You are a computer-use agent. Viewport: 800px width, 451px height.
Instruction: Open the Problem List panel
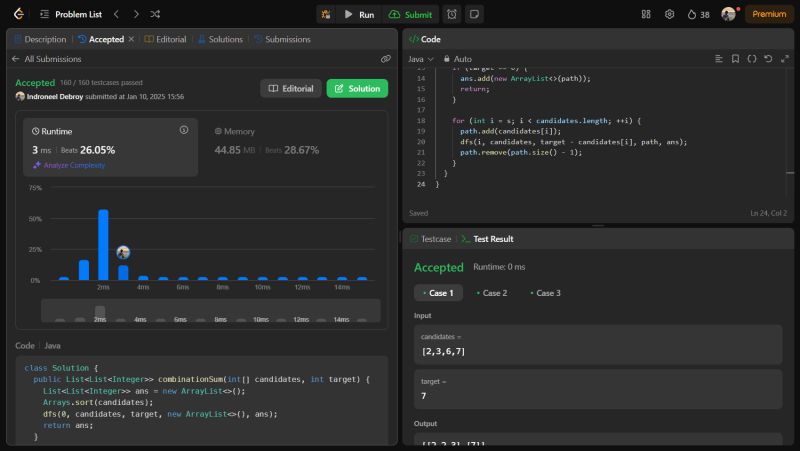[x=71, y=14]
